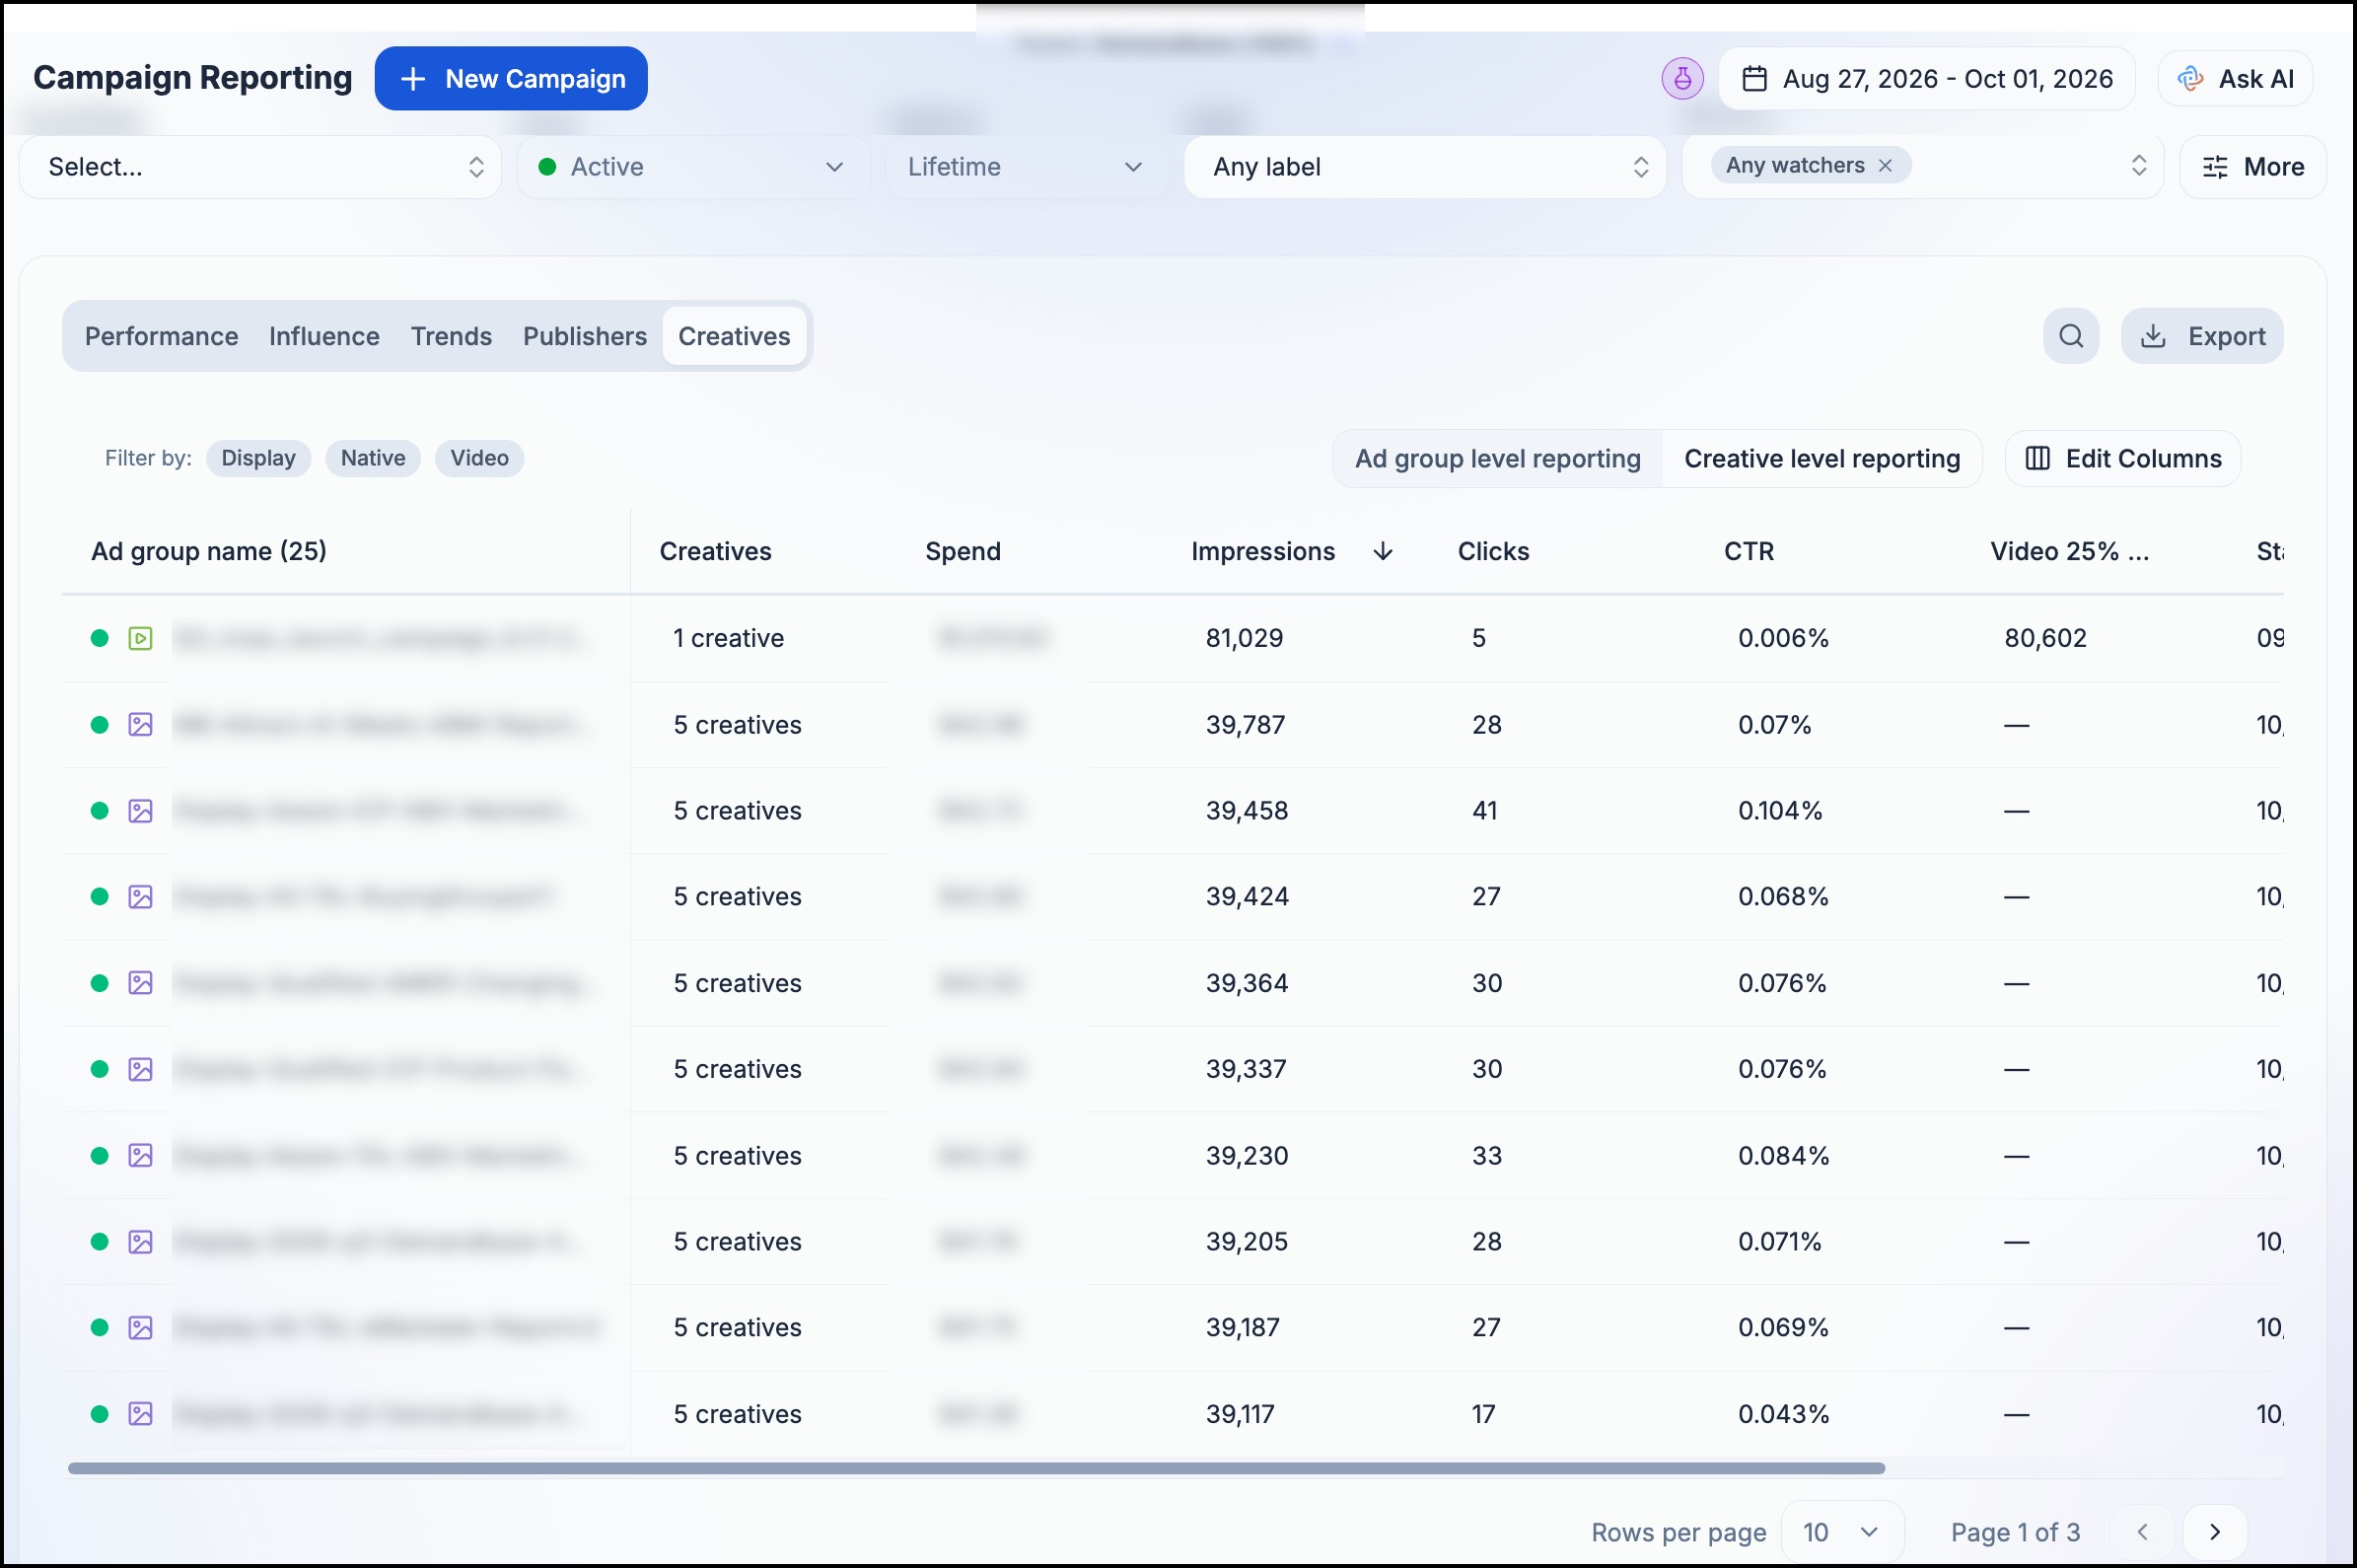2357x1568 pixels.
Task: Go to the previous page arrow
Action: point(2142,1532)
